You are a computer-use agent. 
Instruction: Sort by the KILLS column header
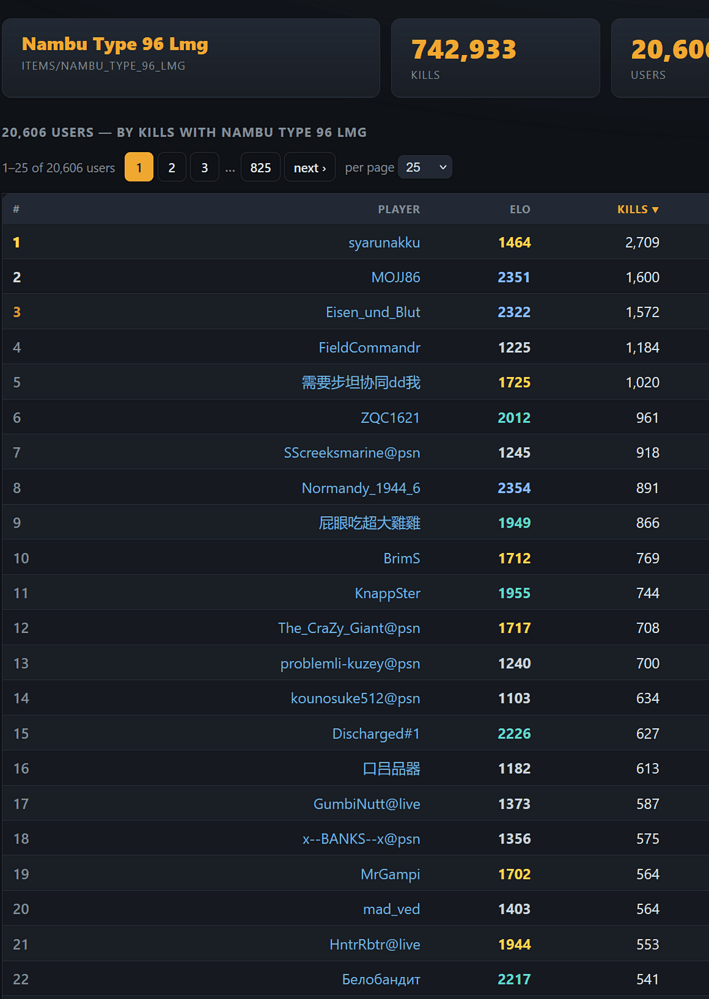(638, 209)
